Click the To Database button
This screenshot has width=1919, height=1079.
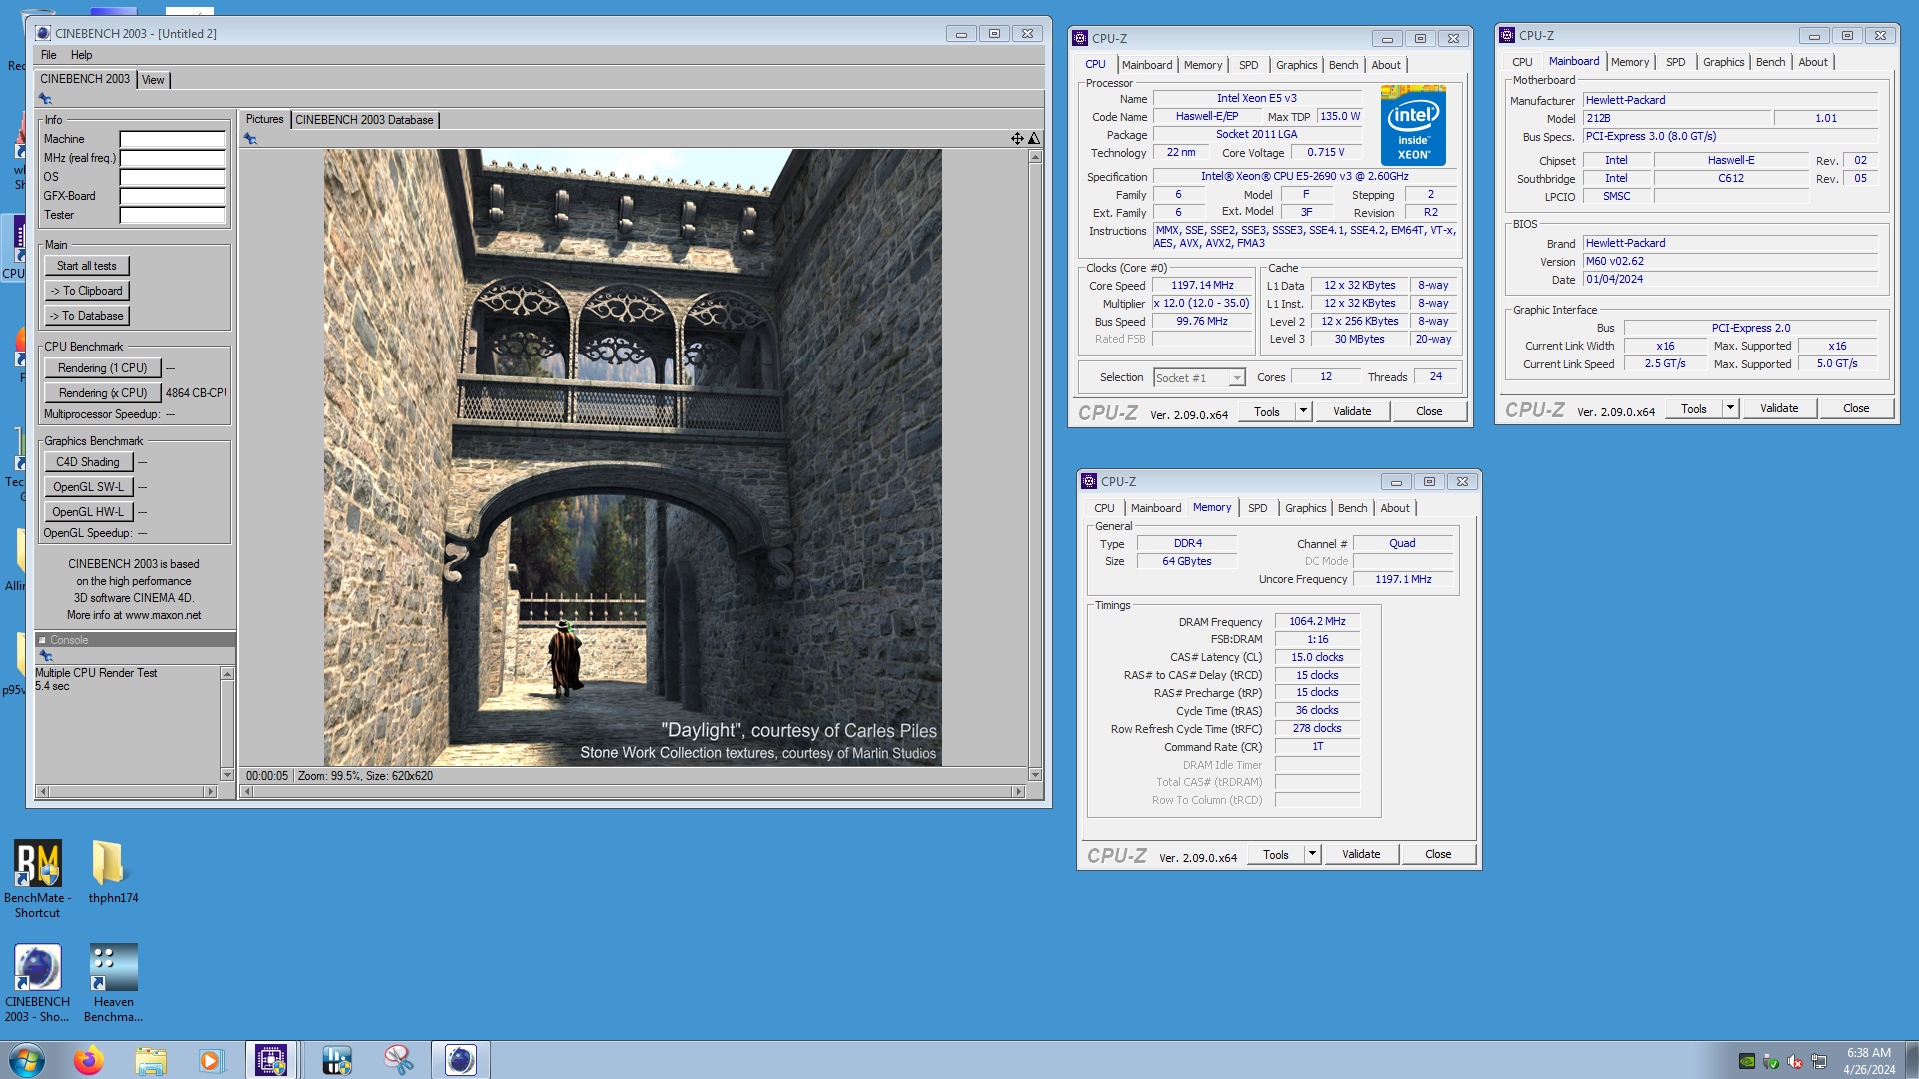click(x=87, y=316)
